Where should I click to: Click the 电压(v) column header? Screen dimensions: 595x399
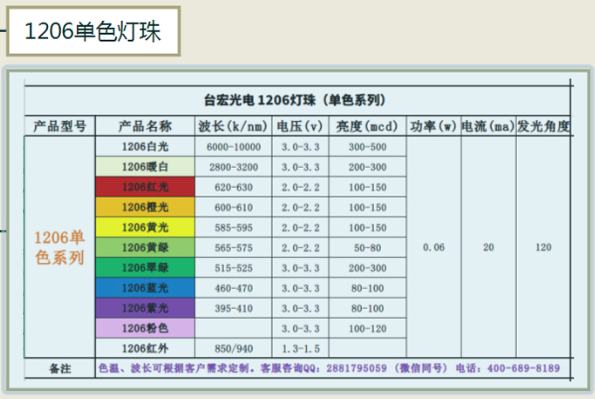[x=300, y=126]
